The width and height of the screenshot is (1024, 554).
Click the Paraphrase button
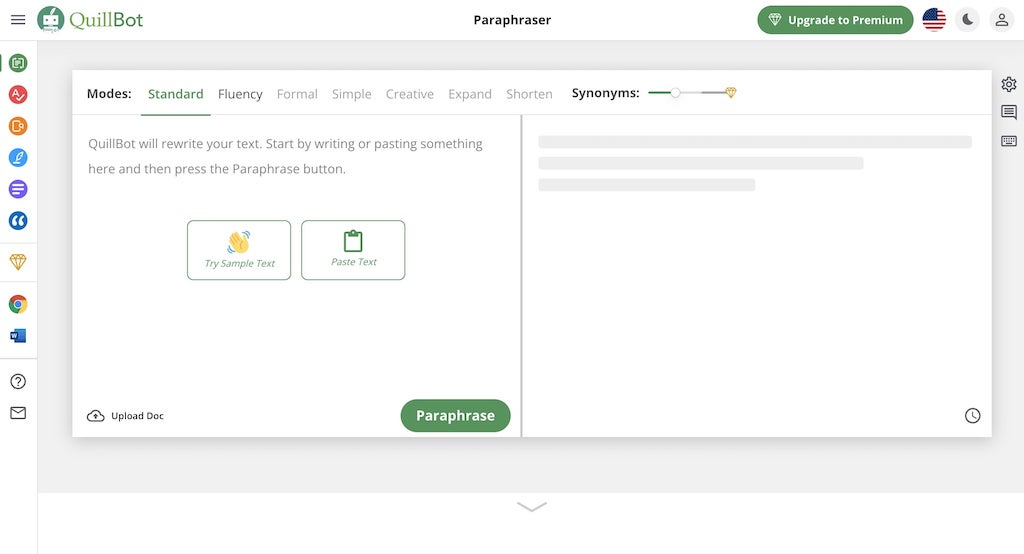point(455,416)
